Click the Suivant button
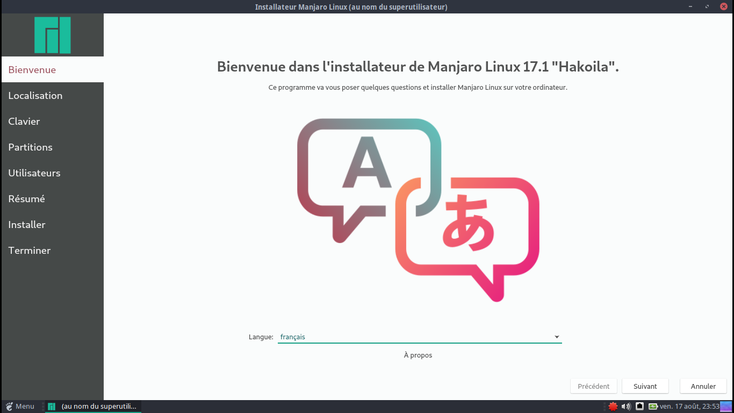The width and height of the screenshot is (734, 413). [645, 386]
